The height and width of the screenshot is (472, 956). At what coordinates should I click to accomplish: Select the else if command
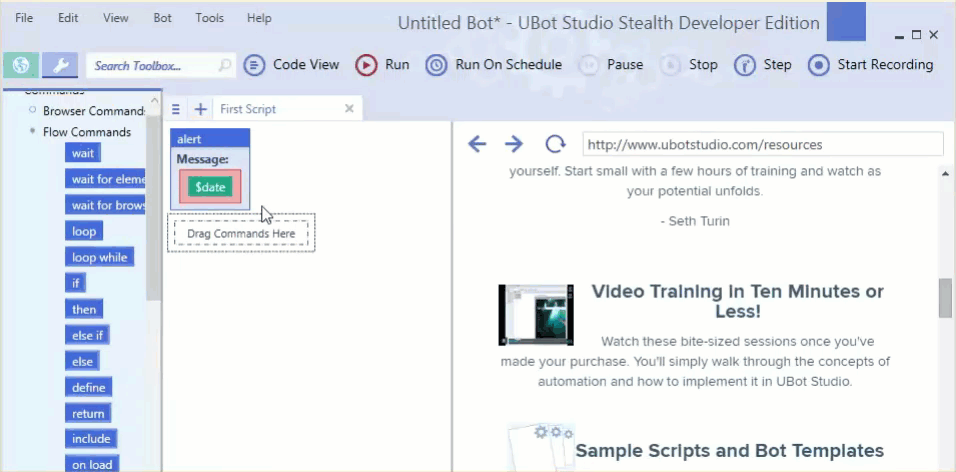click(x=87, y=335)
